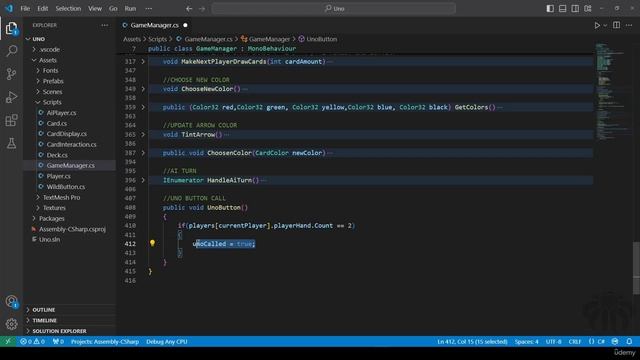The width and height of the screenshot is (640, 360).
Task: Go forward using the navigation arrow
Action: [202, 9]
